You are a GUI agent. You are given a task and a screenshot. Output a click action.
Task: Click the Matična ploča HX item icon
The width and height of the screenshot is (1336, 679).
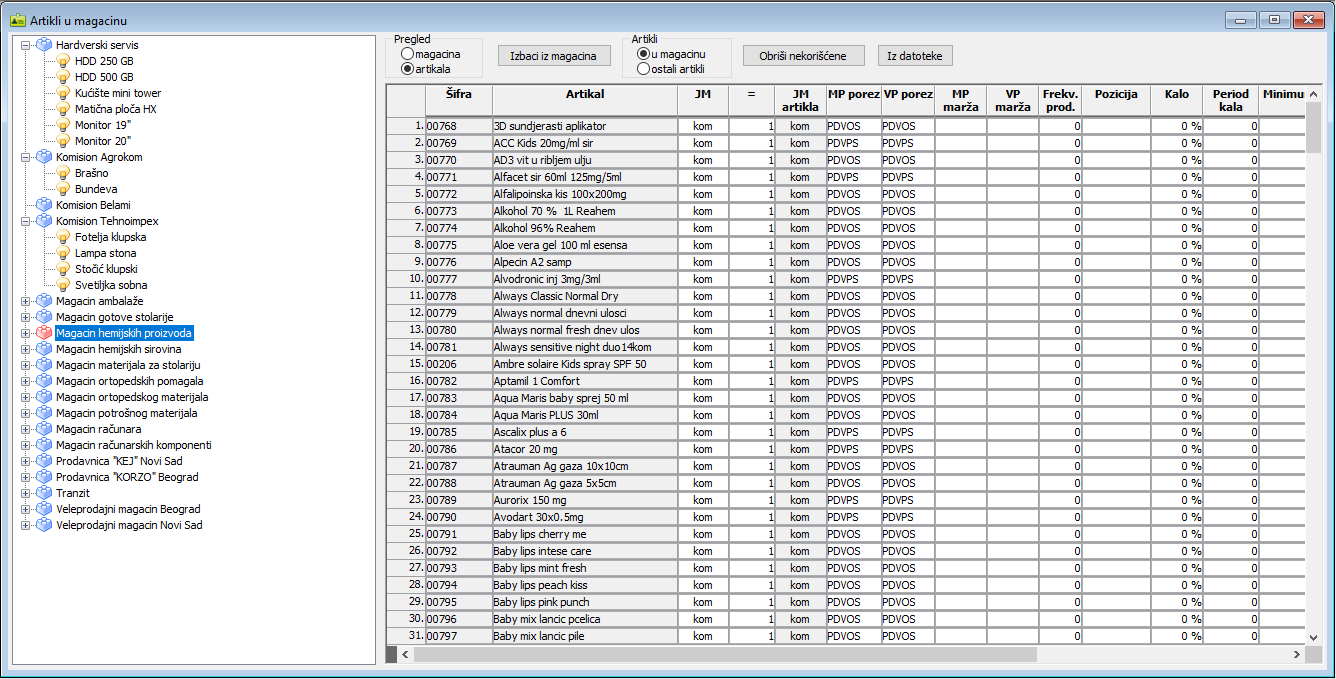63,109
